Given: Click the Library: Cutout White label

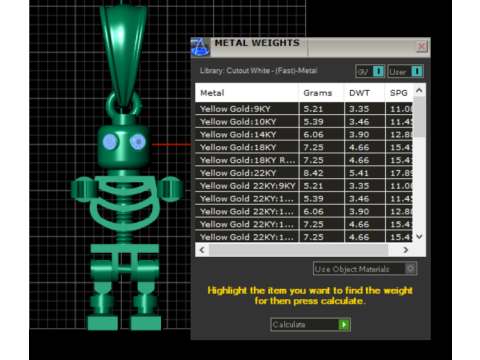Looking at the screenshot, I should [x=258, y=71].
